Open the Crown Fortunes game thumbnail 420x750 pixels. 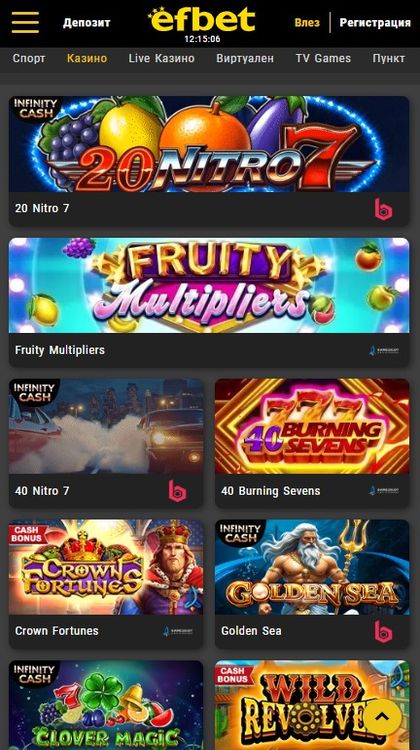pyautogui.click(x=106, y=567)
